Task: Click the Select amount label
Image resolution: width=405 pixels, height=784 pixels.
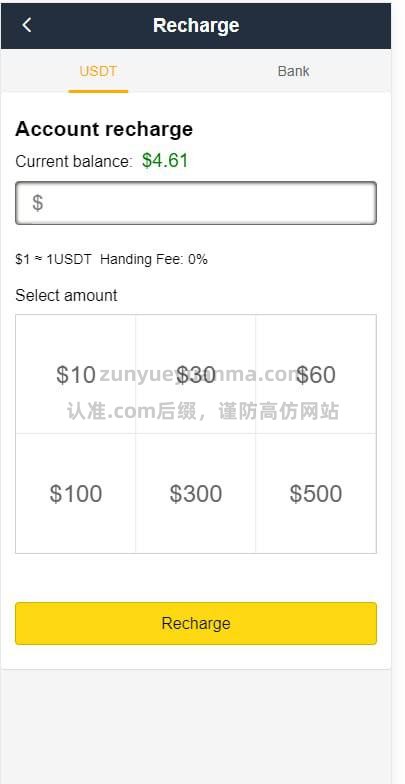Action: (66, 296)
